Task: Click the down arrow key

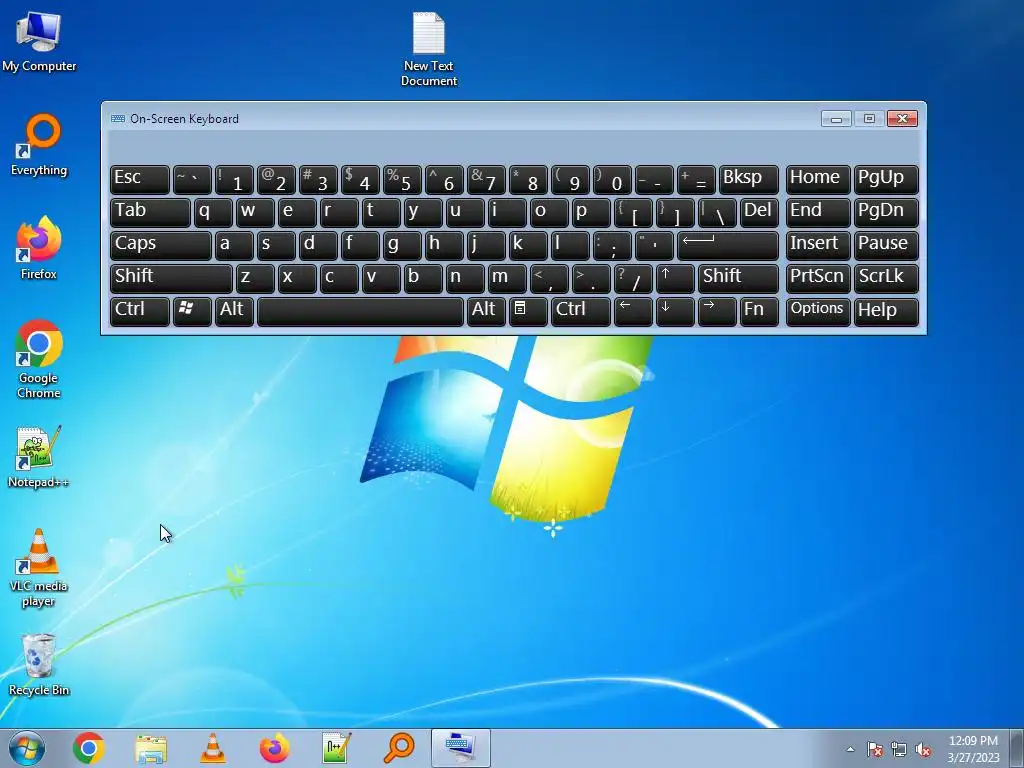Action: [x=675, y=312]
